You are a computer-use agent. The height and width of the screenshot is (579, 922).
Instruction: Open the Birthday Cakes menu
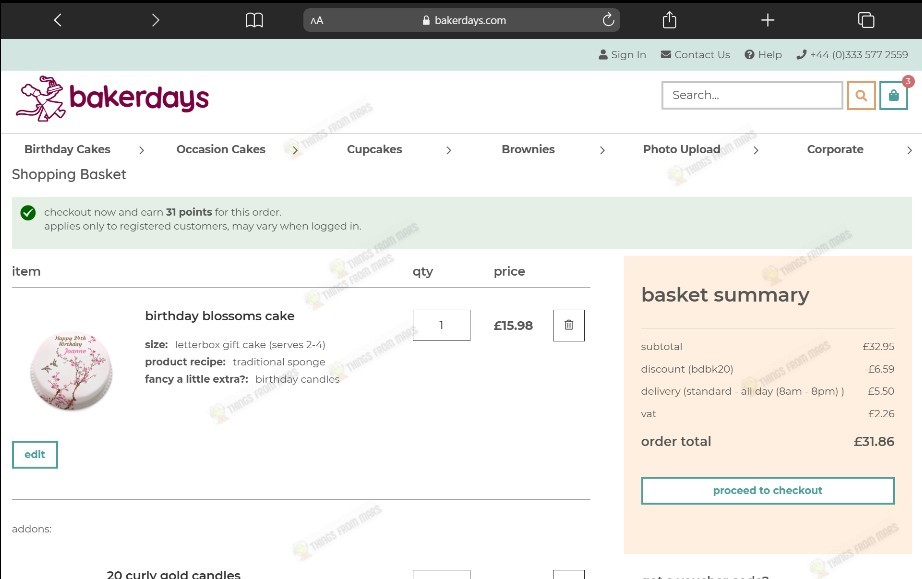(67, 149)
